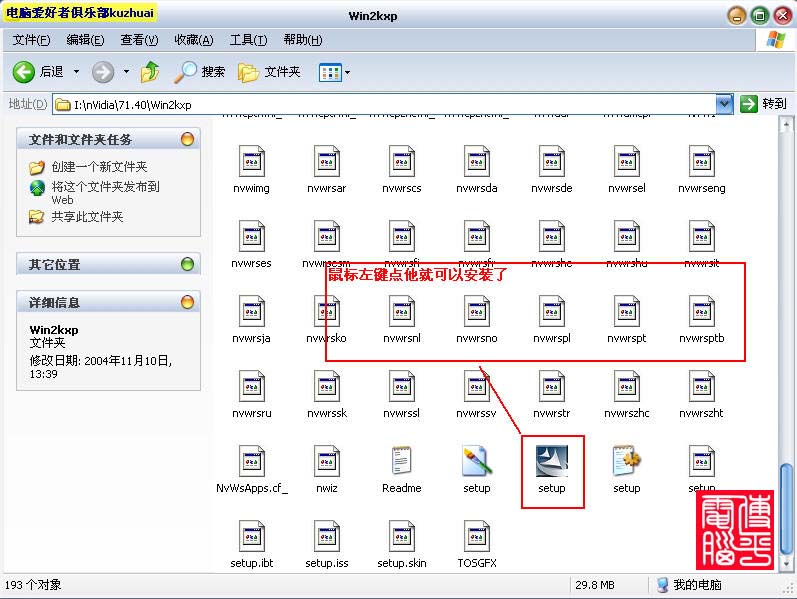Screen dimensions: 797x599
Task: Select the nwiz file icon
Action: [327, 461]
